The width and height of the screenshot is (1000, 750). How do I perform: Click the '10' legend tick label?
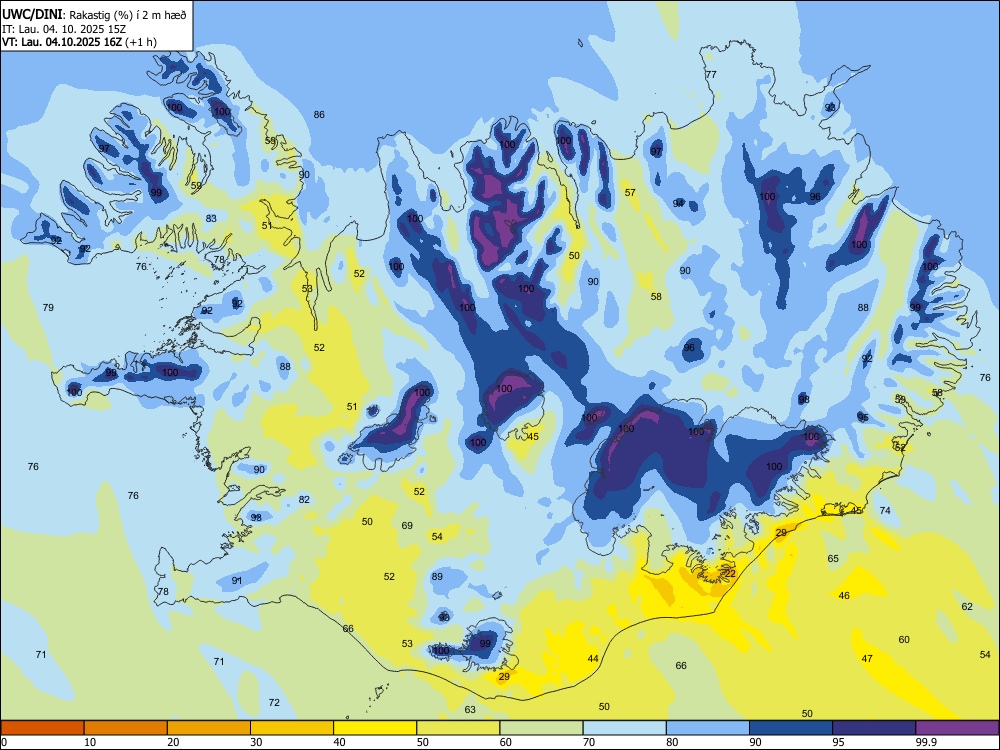coord(90,742)
